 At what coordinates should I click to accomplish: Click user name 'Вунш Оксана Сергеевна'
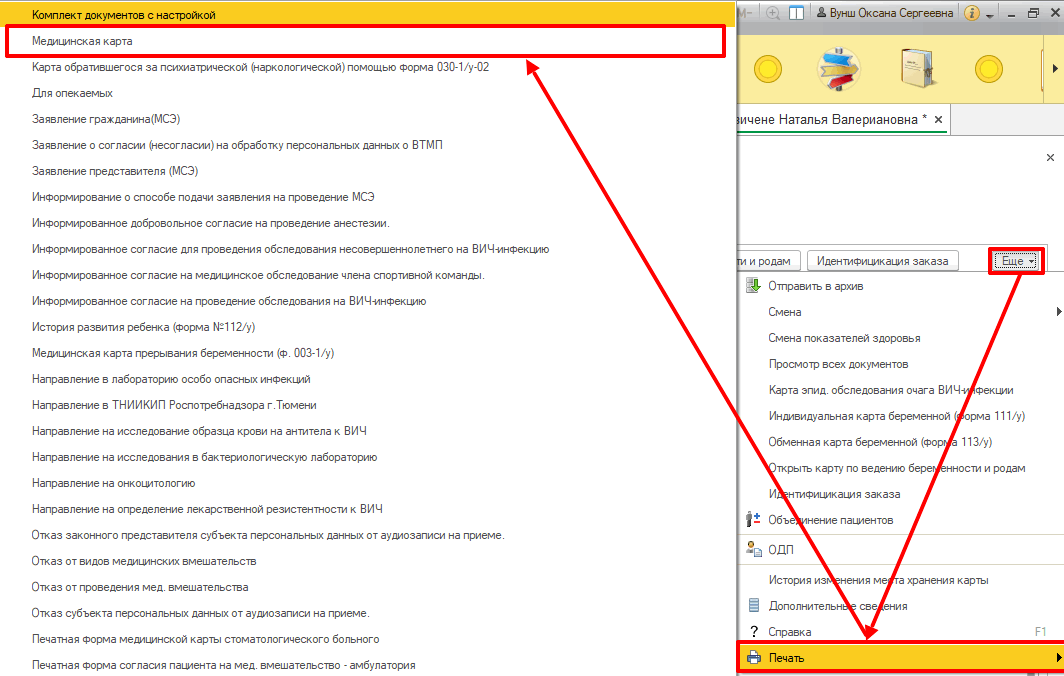pos(885,14)
